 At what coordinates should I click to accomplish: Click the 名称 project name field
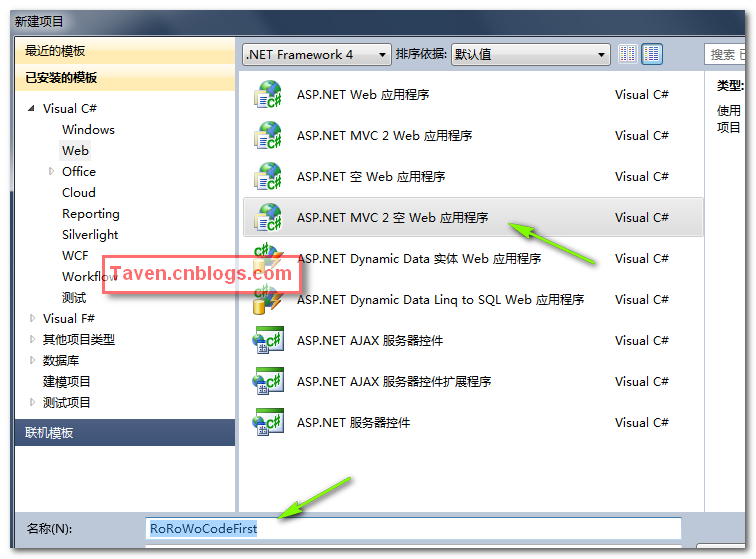pos(413,529)
